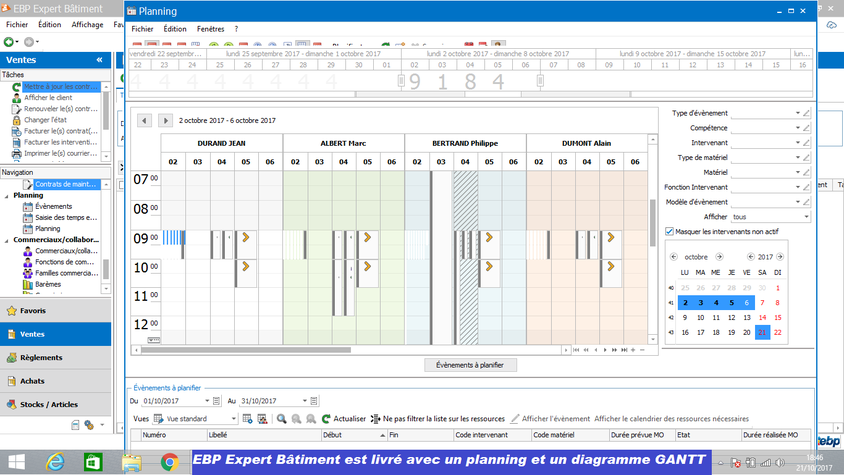Click the Afficher le client person icon
This screenshot has width=844, height=475.
point(17,98)
